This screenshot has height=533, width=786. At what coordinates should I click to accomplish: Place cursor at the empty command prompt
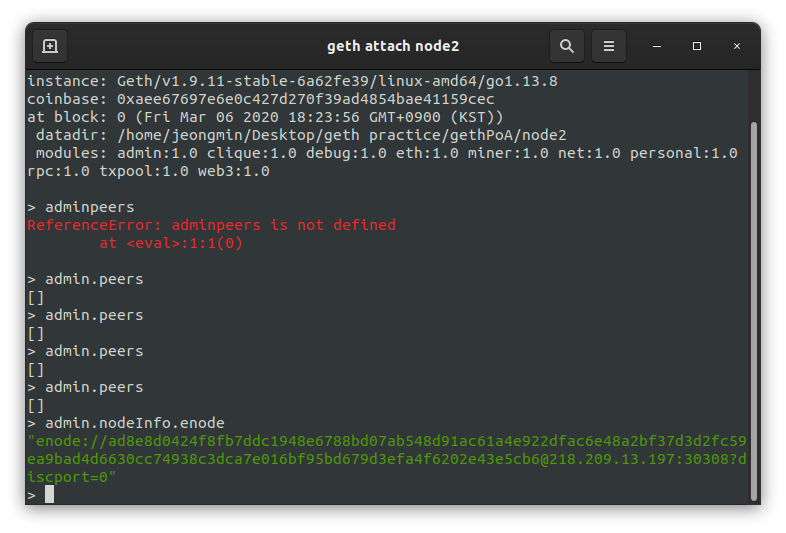(x=49, y=494)
